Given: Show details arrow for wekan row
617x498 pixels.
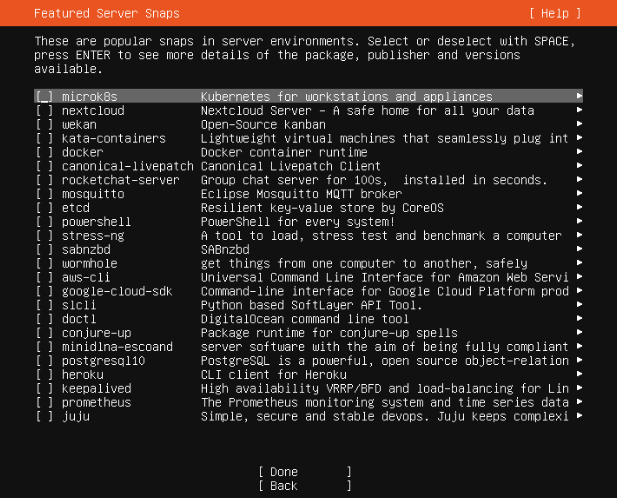Looking at the screenshot, I should click(579, 124).
